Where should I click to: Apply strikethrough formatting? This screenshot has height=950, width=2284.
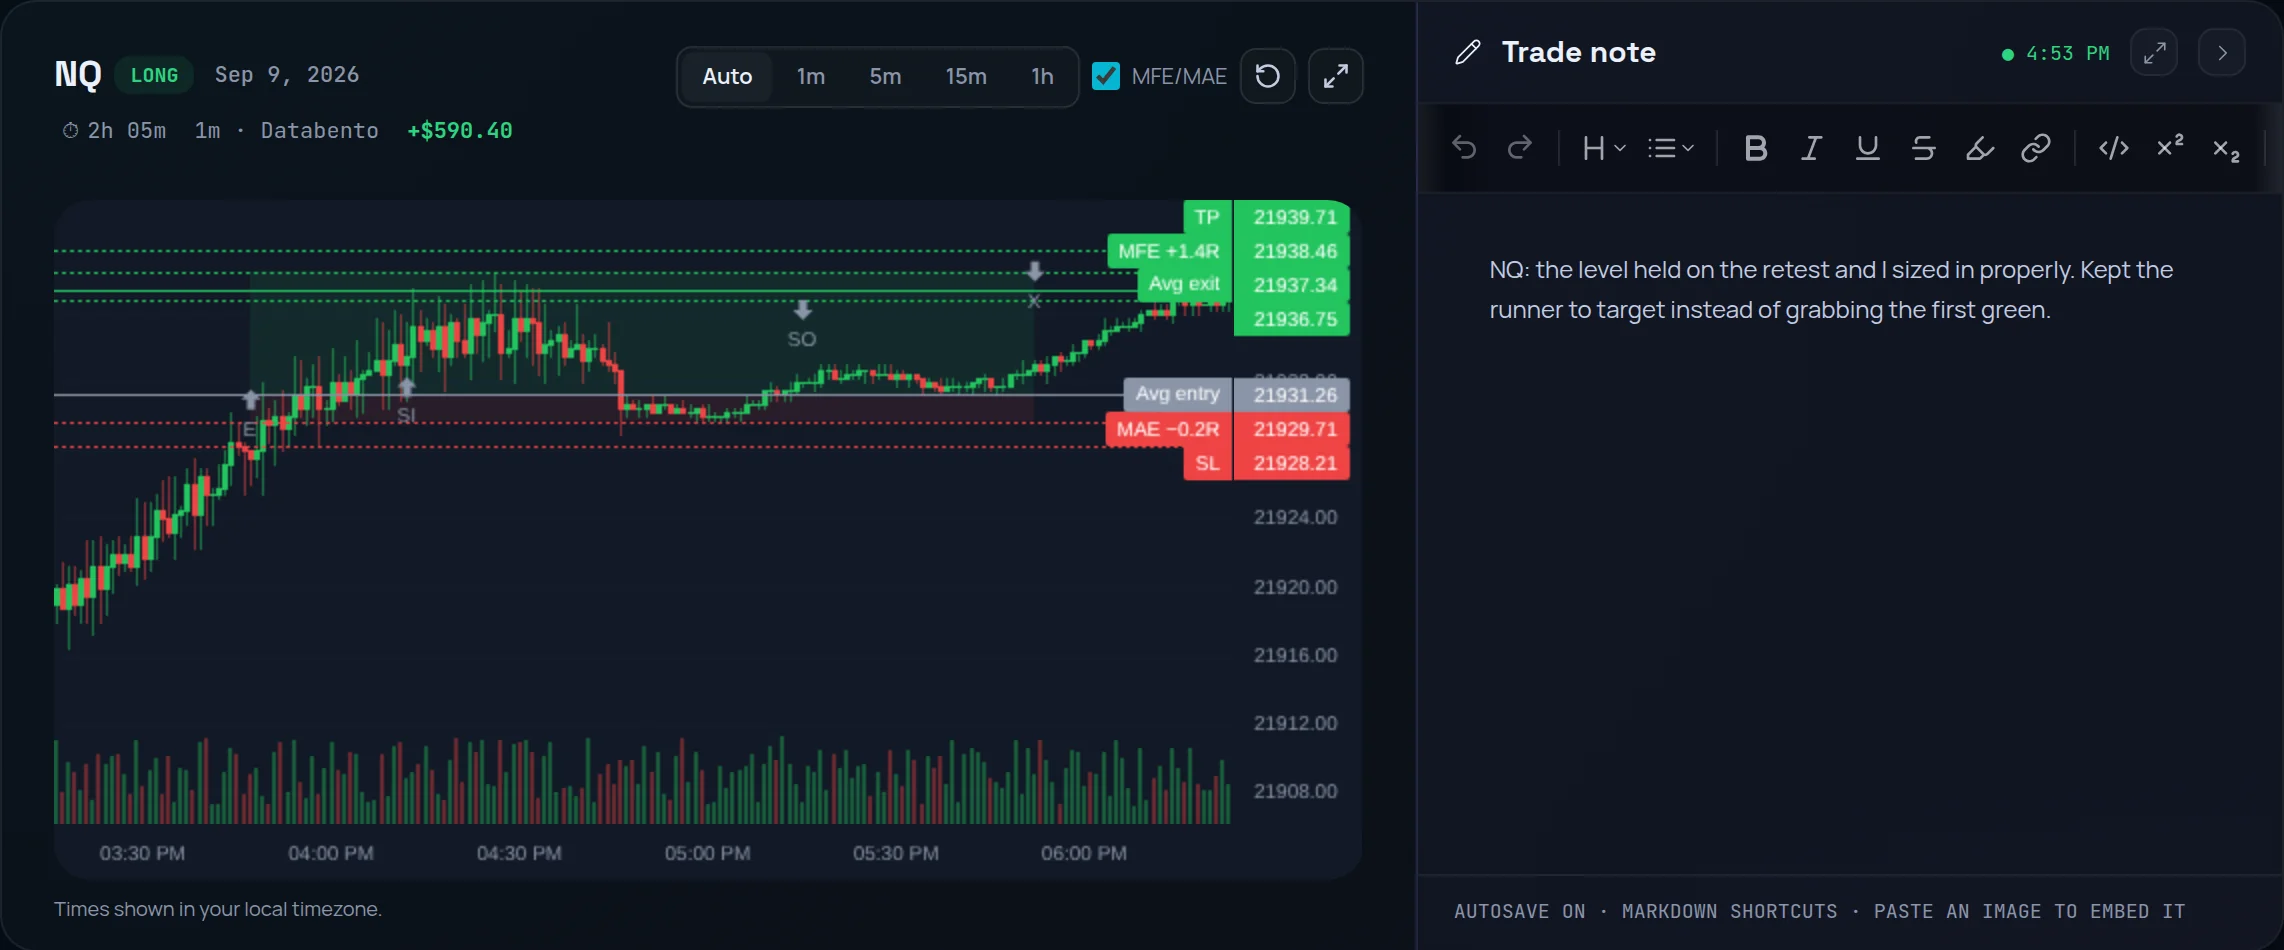click(1923, 148)
